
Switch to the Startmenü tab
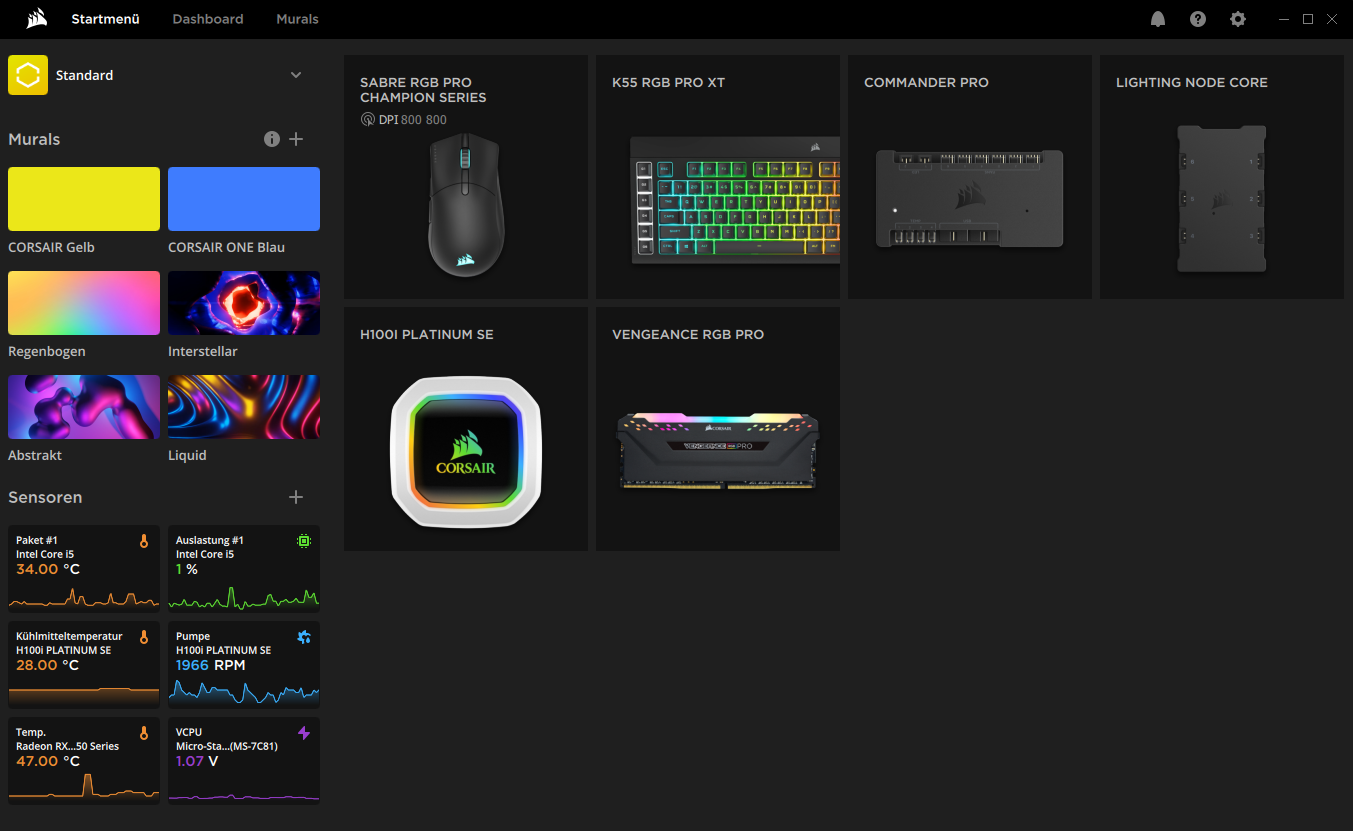(105, 19)
